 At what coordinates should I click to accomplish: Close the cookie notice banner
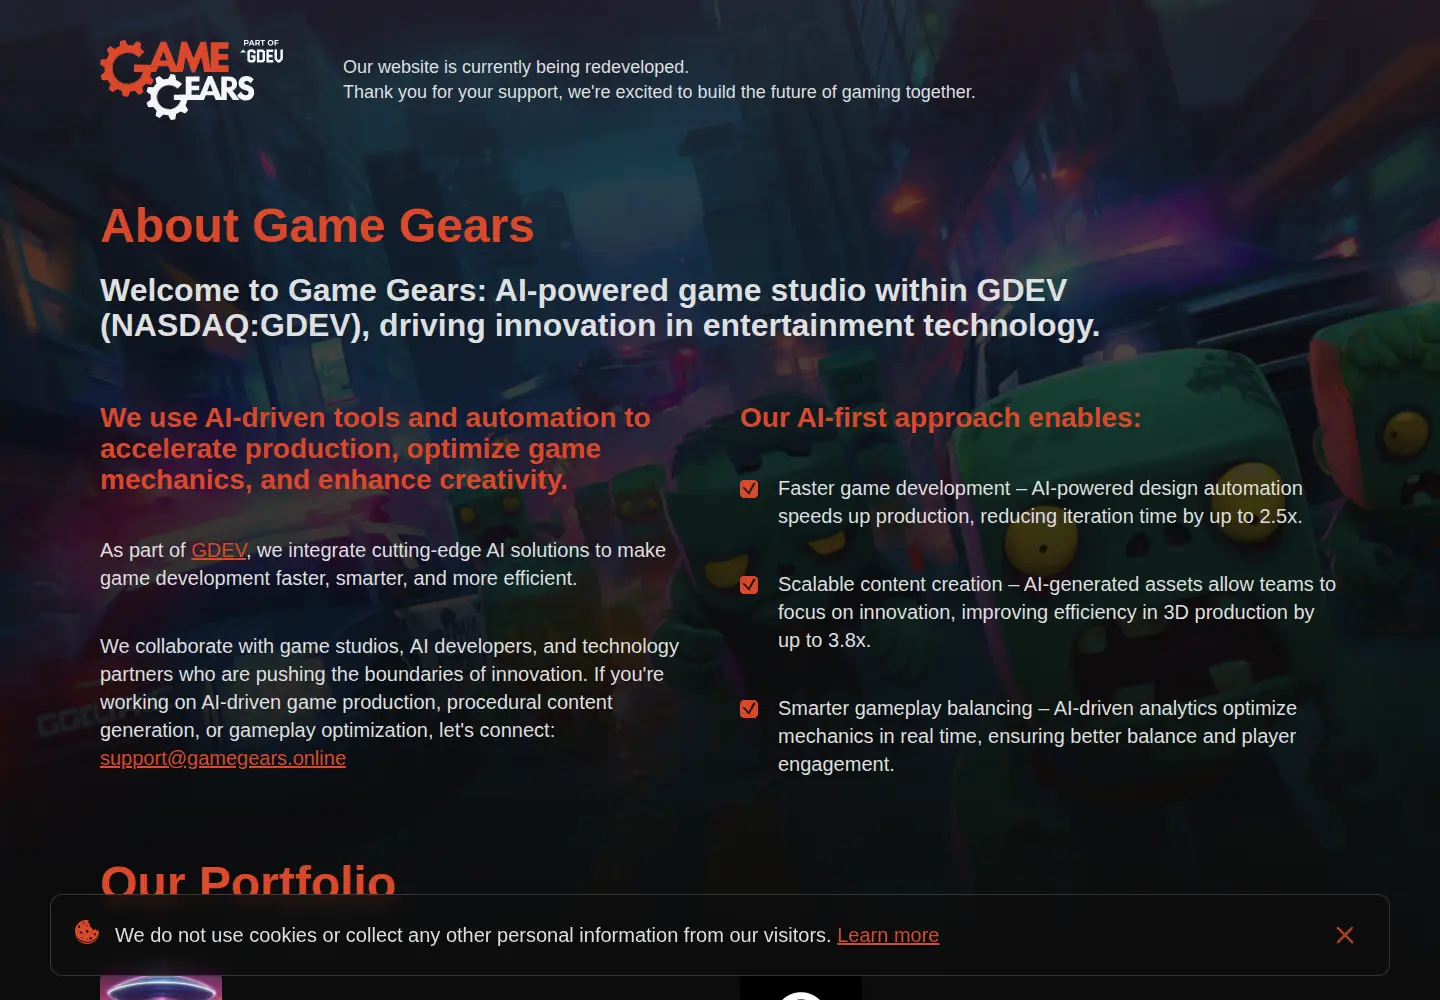click(x=1345, y=935)
